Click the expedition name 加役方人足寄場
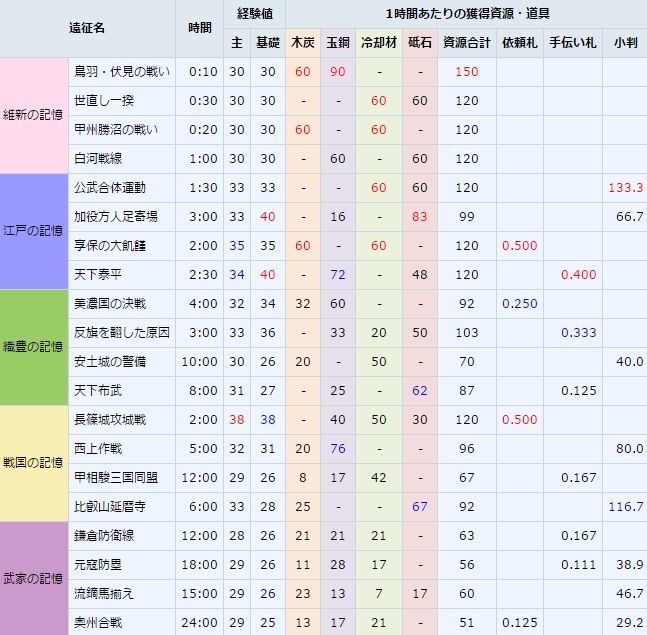Viewport: 647px width, 635px height. click(x=116, y=216)
